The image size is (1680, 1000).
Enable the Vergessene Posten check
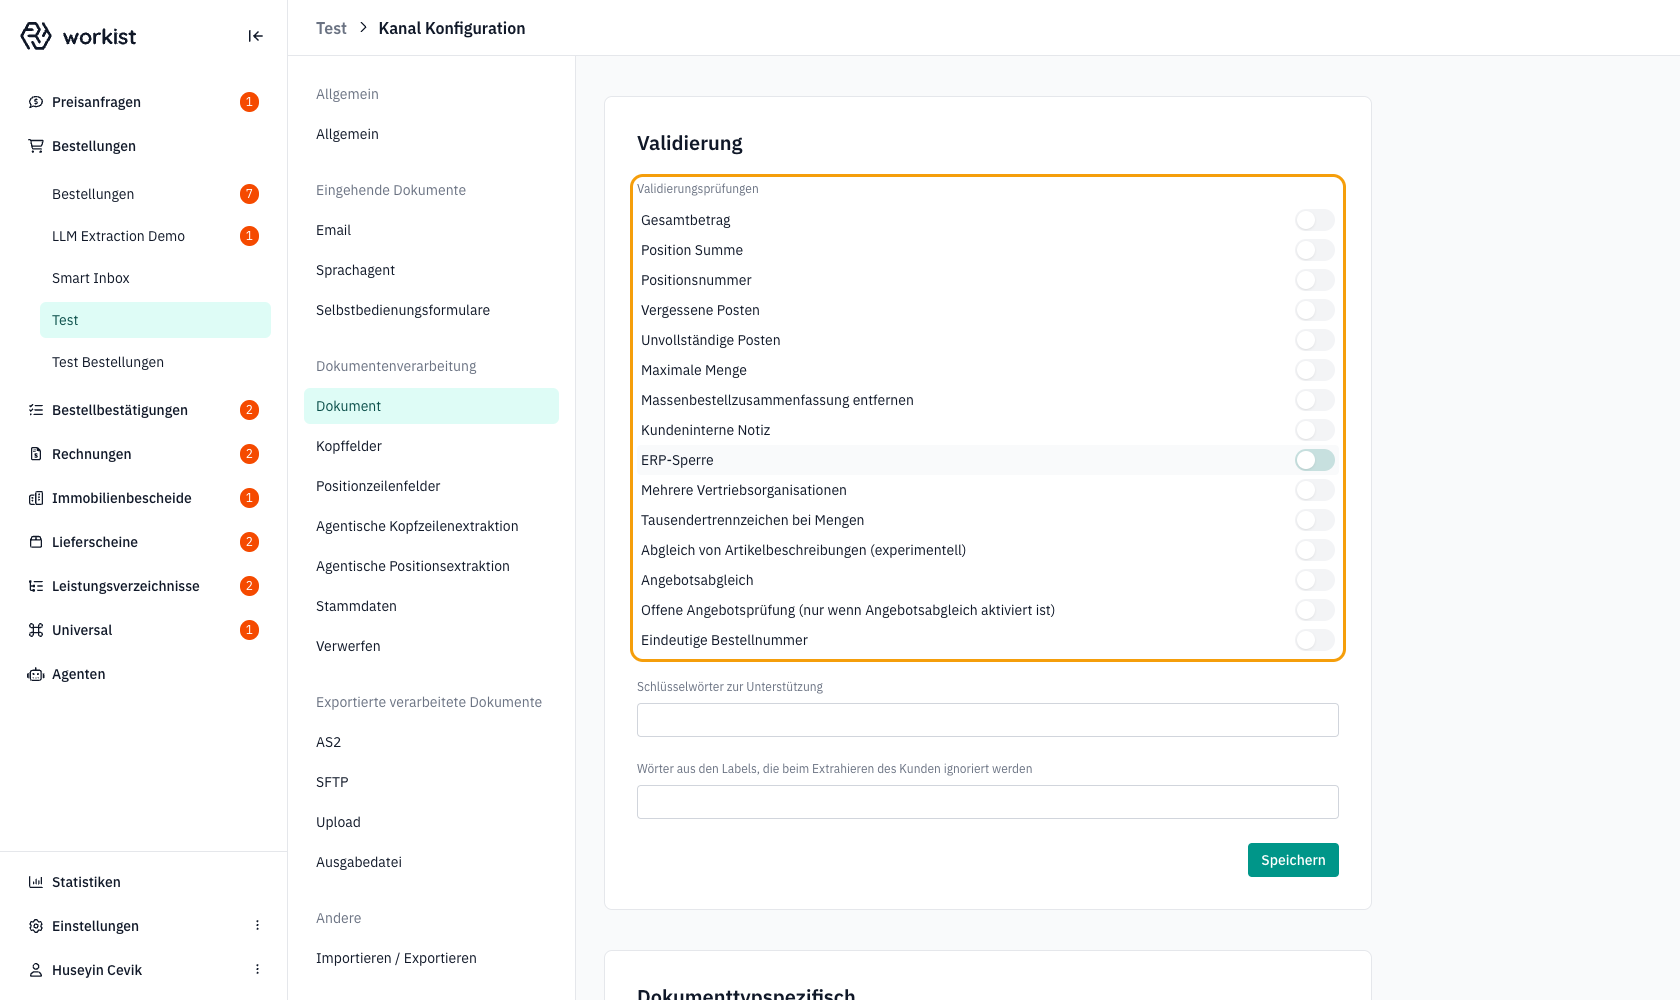(1315, 310)
